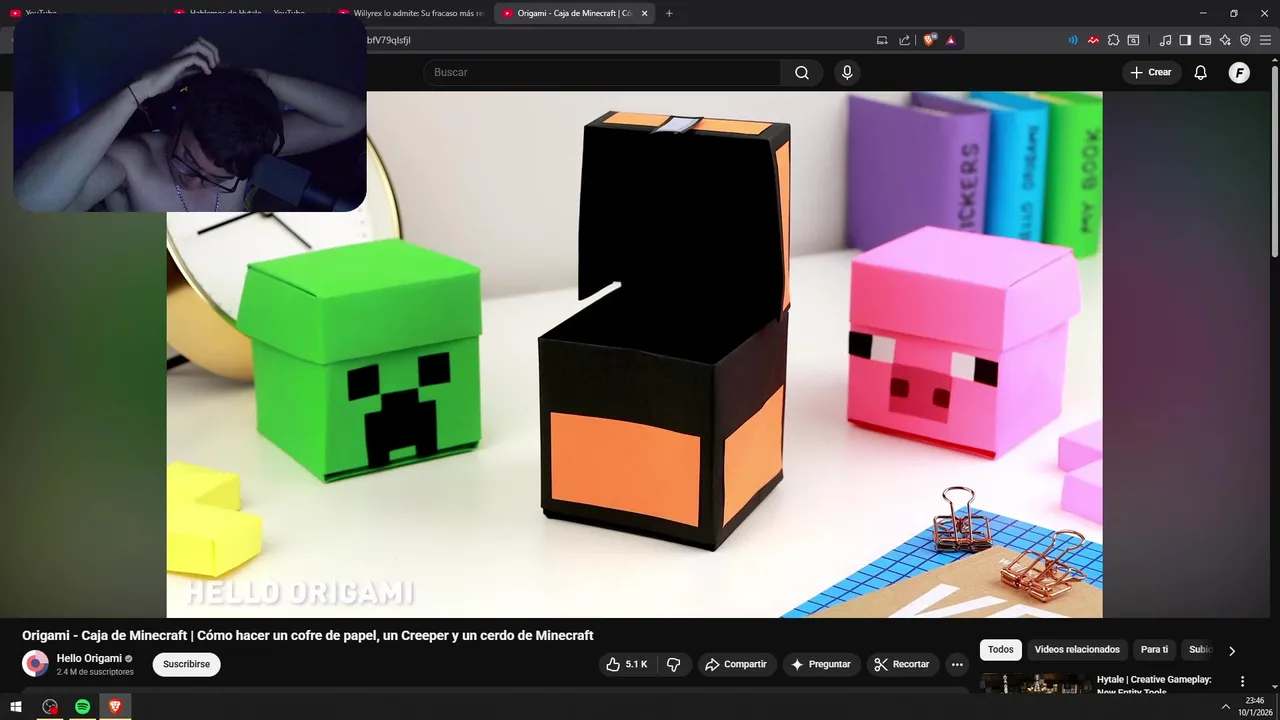Open the Hello Origami channel avatar

[x=35, y=664]
